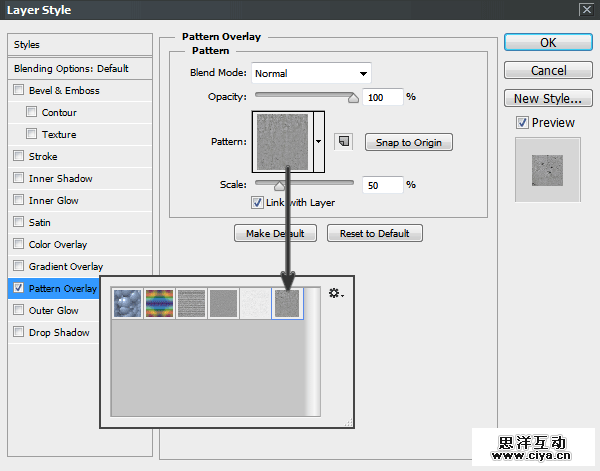The image size is (600, 471).
Task: Toggle the Link with Layer checkbox
Action: pos(257,203)
